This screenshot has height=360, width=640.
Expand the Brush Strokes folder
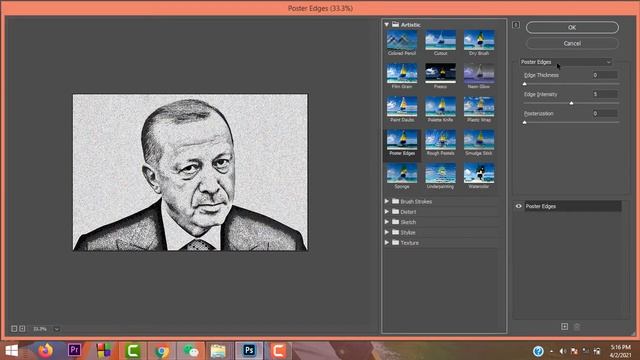[387, 201]
